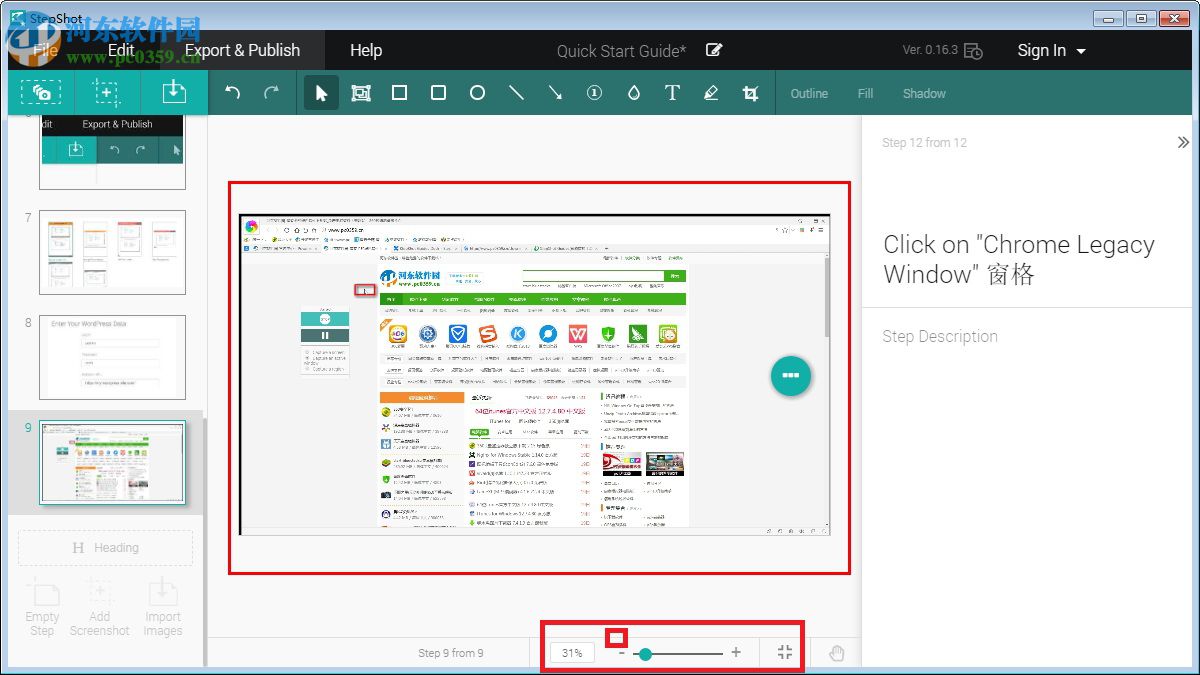The image size is (1200, 675).
Task: Select the arrow drawing tool
Action: pos(555,93)
